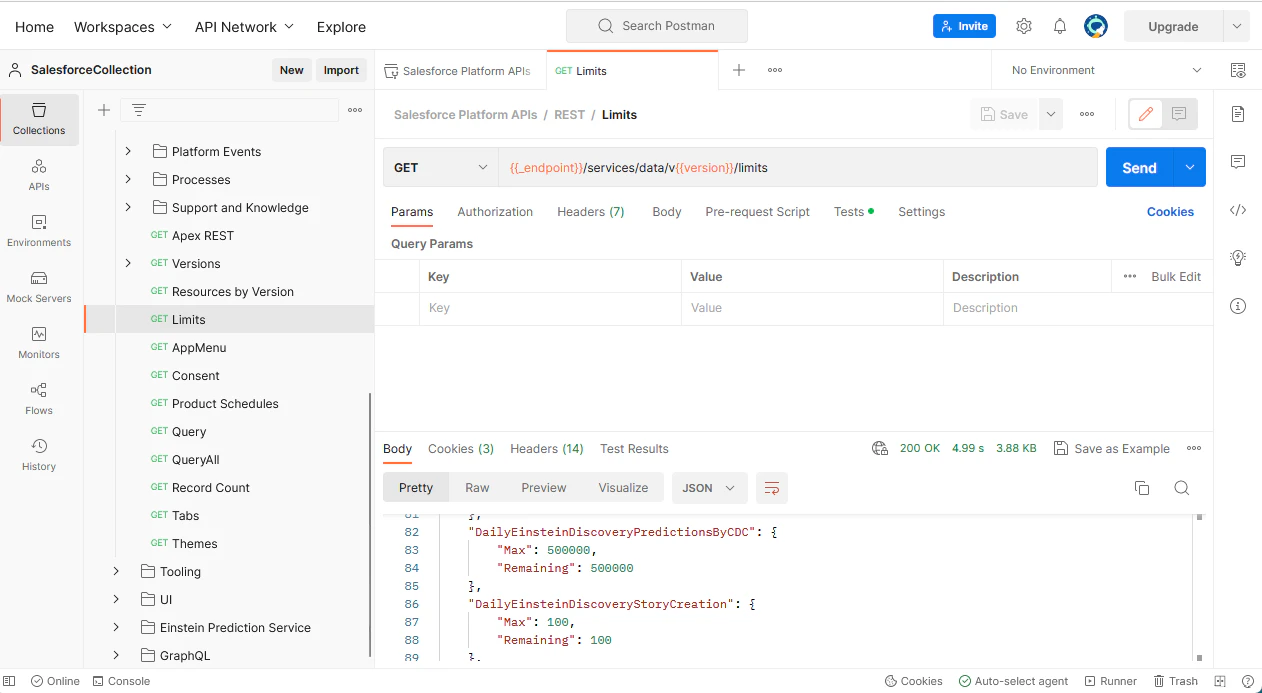The height and width of the screenshot is (693, 1262).
Task: Expand the Tooling folder
Action: [x=116, y=572]
